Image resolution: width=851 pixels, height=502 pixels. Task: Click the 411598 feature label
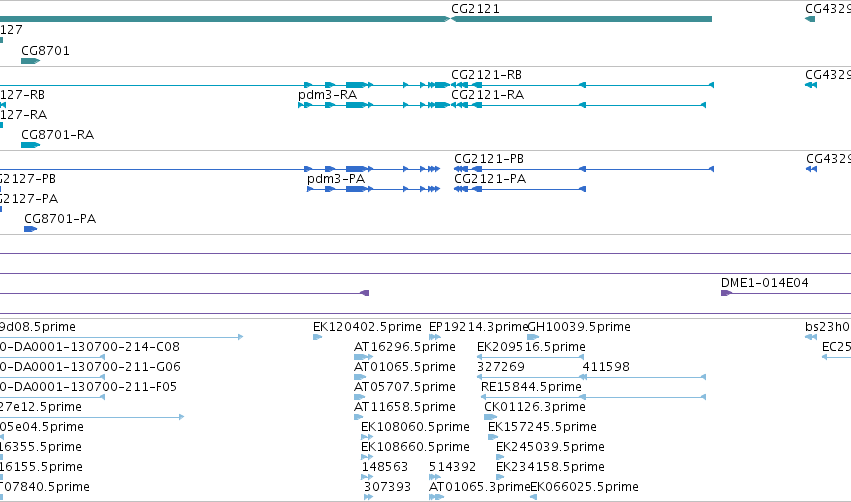pyautogui.click(x=606, y=367)
